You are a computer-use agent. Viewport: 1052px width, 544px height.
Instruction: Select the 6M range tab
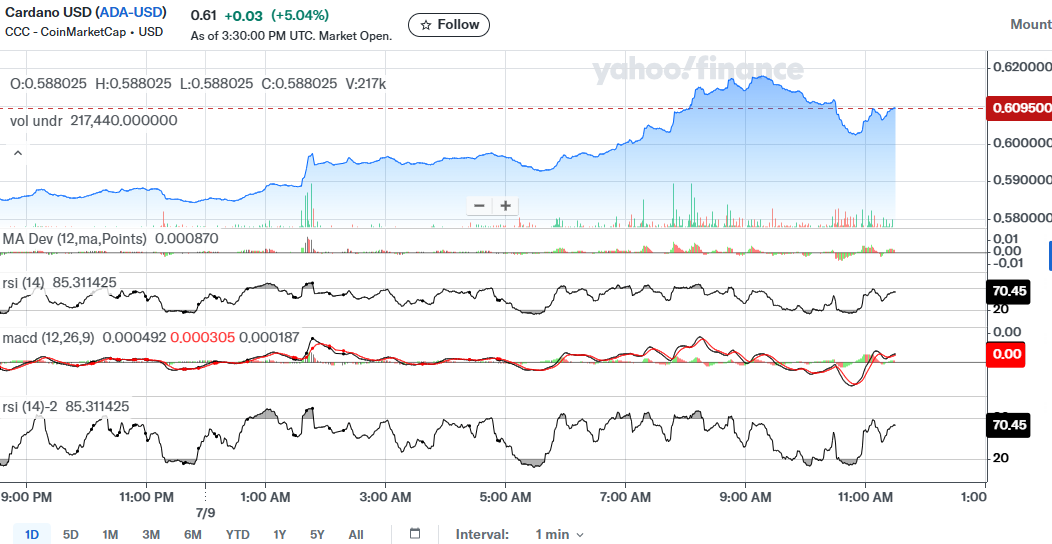click(x=193, y=535)
